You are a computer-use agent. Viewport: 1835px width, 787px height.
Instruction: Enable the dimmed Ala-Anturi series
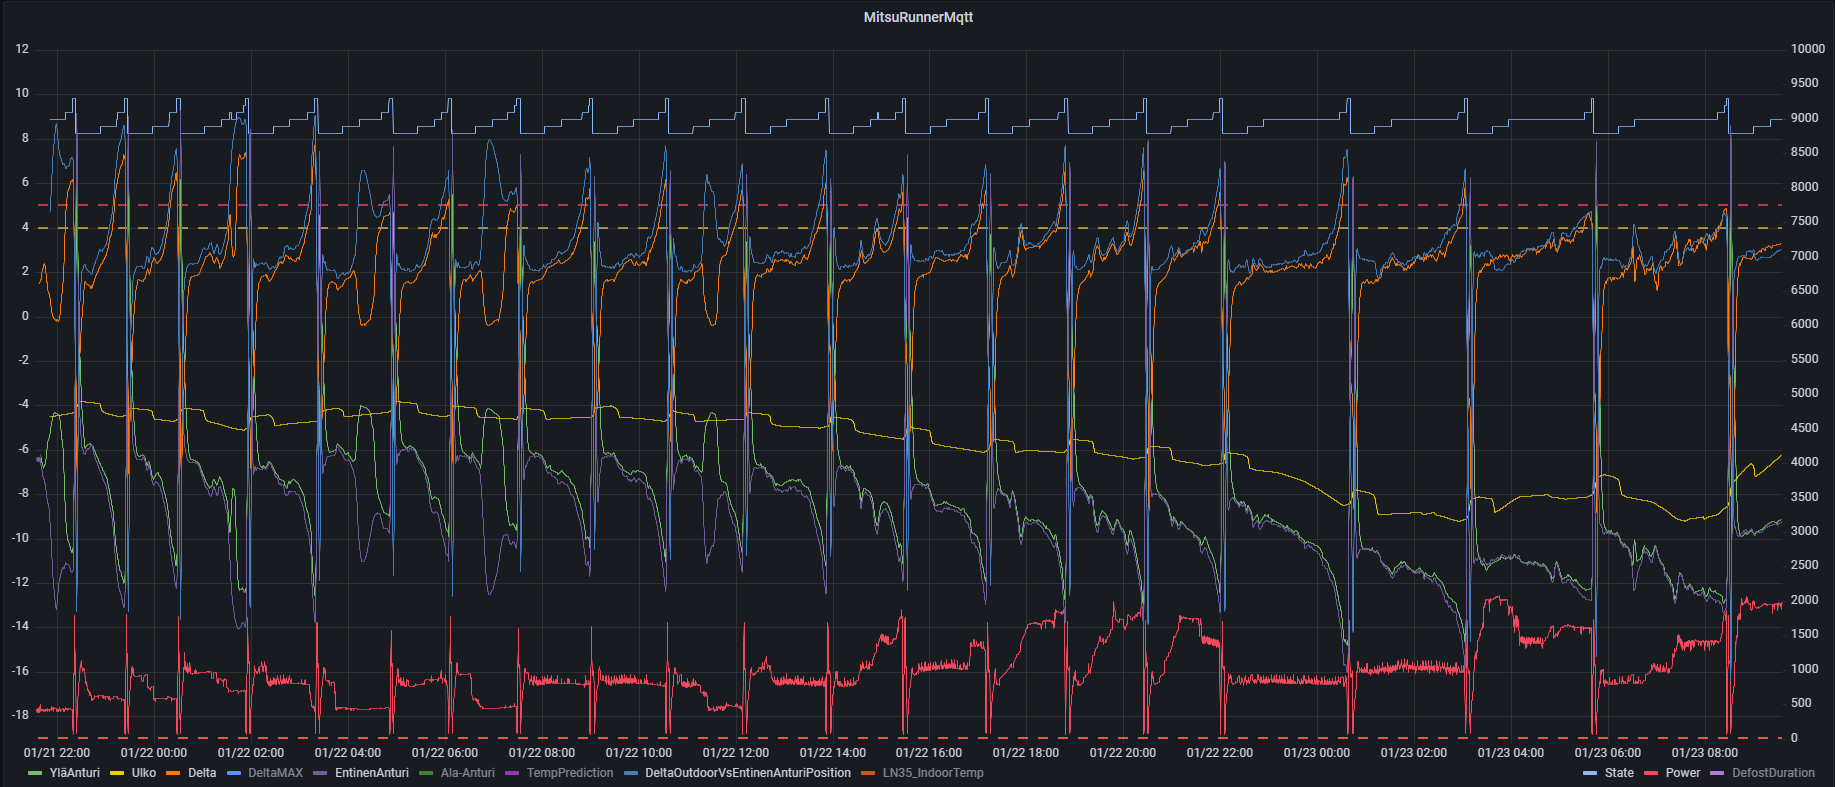pos(467,773)
